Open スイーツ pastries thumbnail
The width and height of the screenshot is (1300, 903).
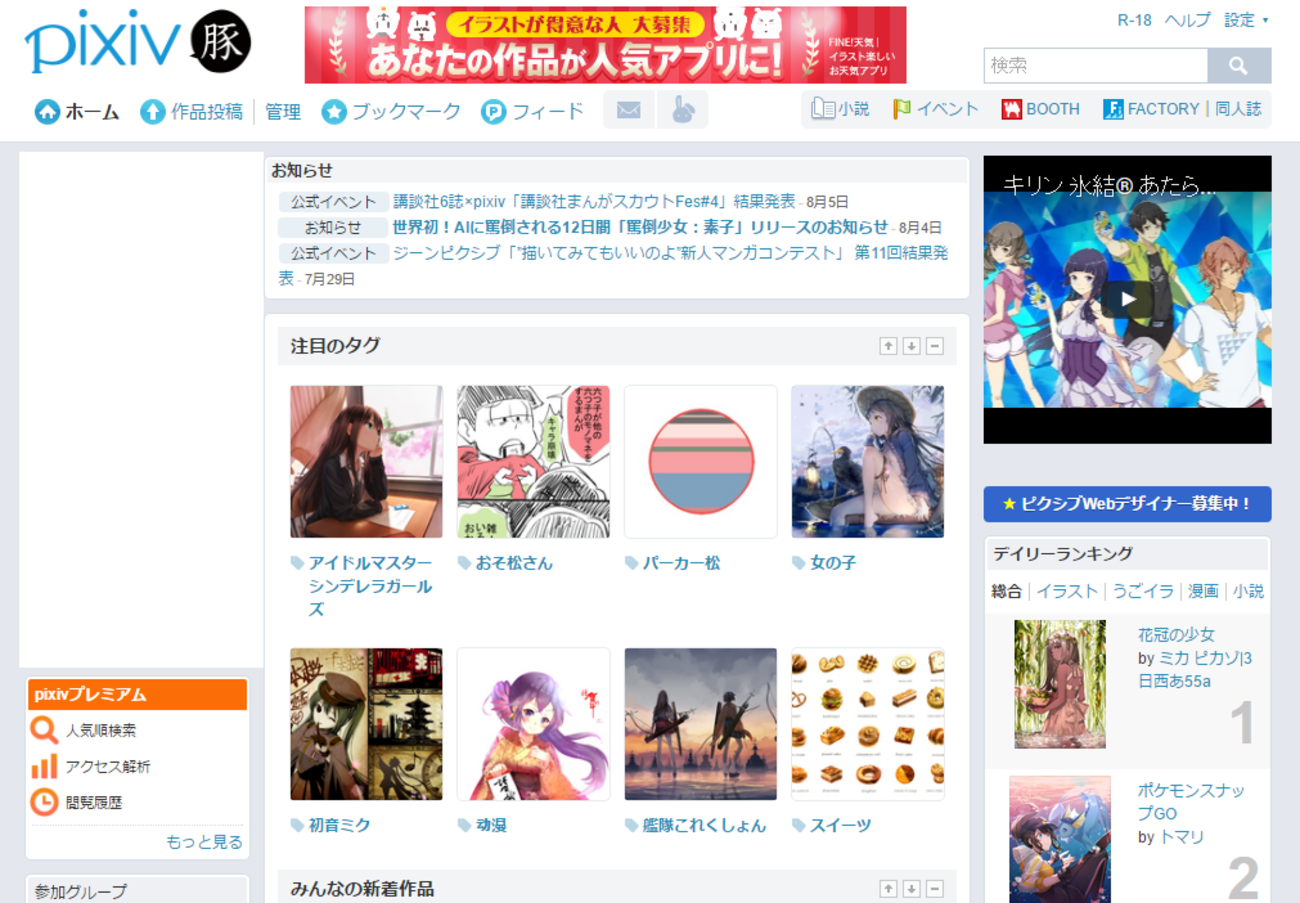[867, 724]
